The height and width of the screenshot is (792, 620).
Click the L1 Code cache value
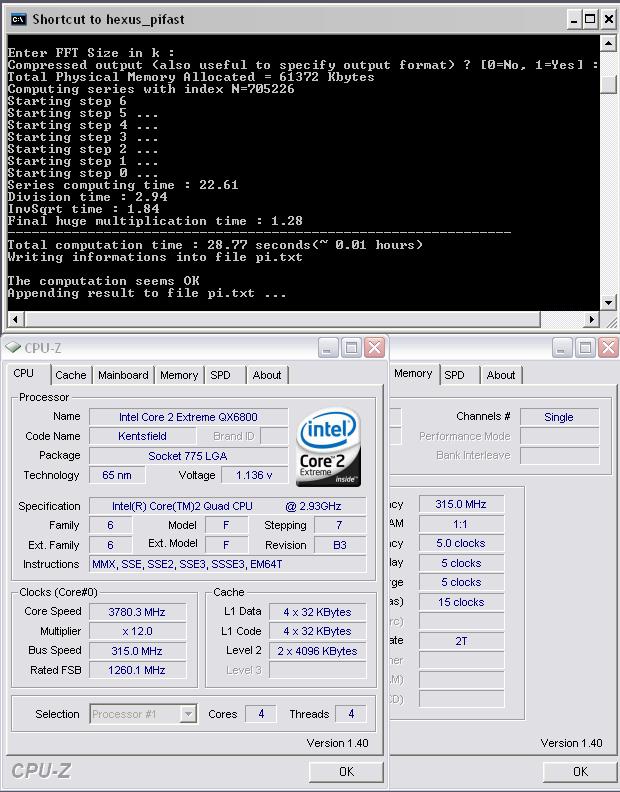click(317, 631)
